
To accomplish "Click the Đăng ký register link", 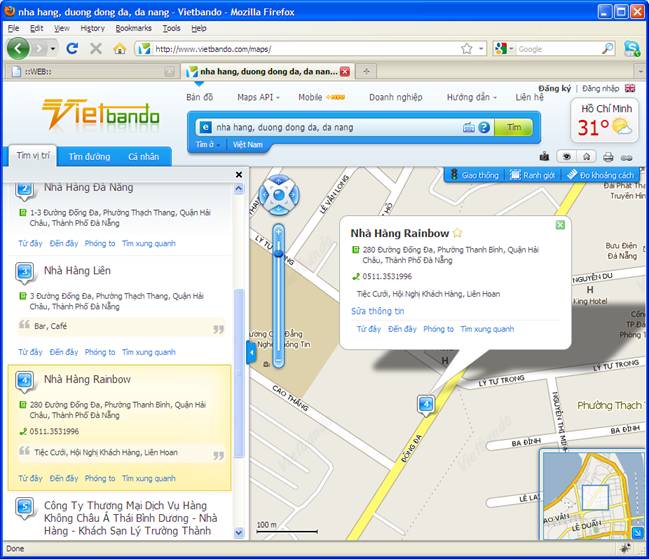I will (x=554, y=88).
